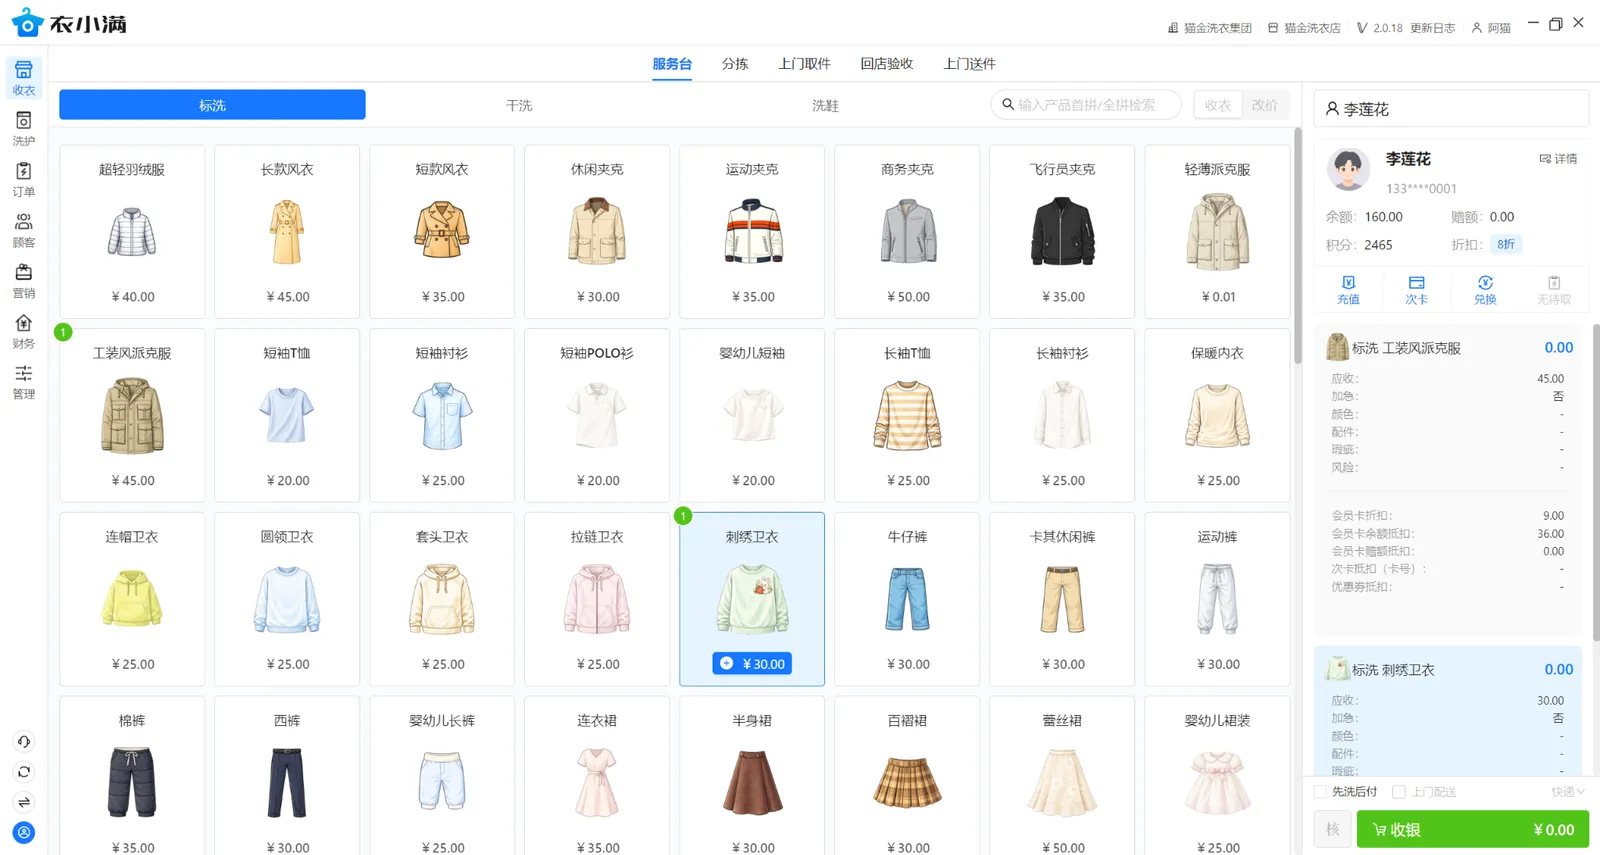Viewport: 1600px width, 855px height.
Task: Open the 详情 customer details link
Action: coord(1558,159)
